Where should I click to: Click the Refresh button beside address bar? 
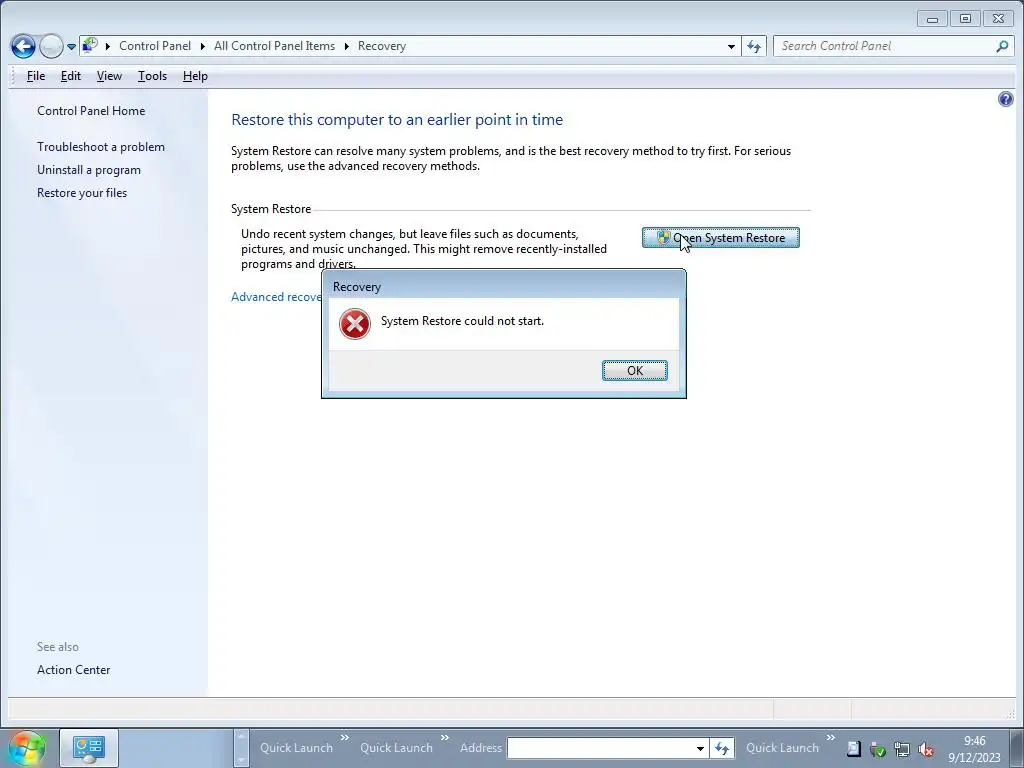coord(754,46)
